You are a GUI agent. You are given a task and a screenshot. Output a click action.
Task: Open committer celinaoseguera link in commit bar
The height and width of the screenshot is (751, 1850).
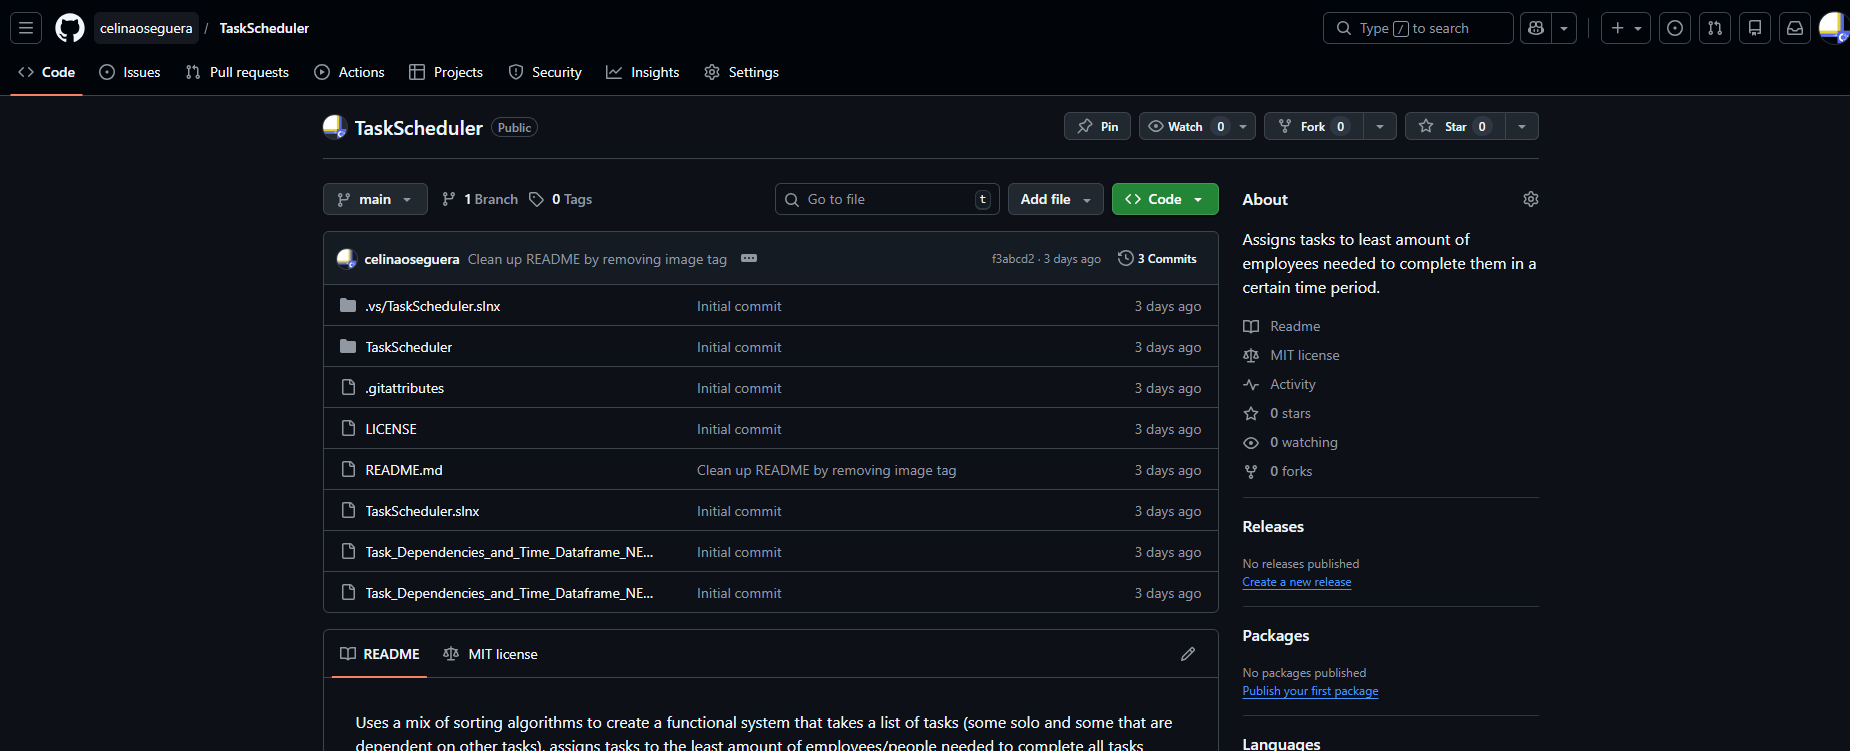tap(412, 259)
